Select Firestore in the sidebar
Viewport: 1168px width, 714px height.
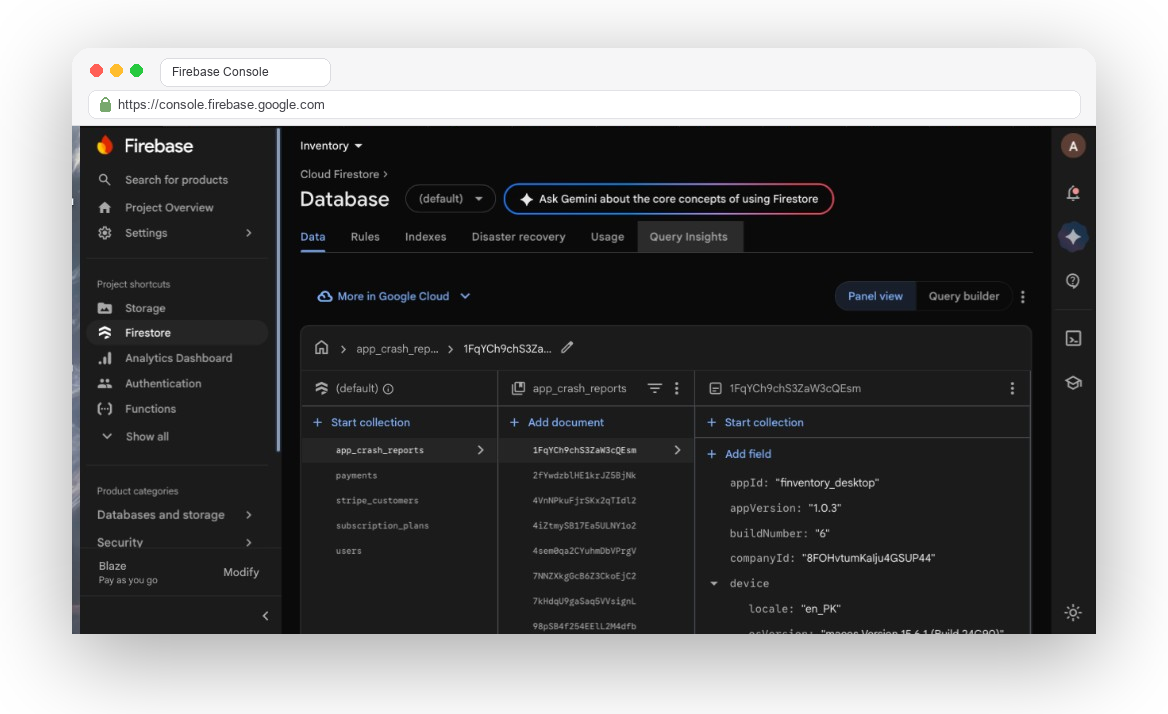tap(177, 333)
